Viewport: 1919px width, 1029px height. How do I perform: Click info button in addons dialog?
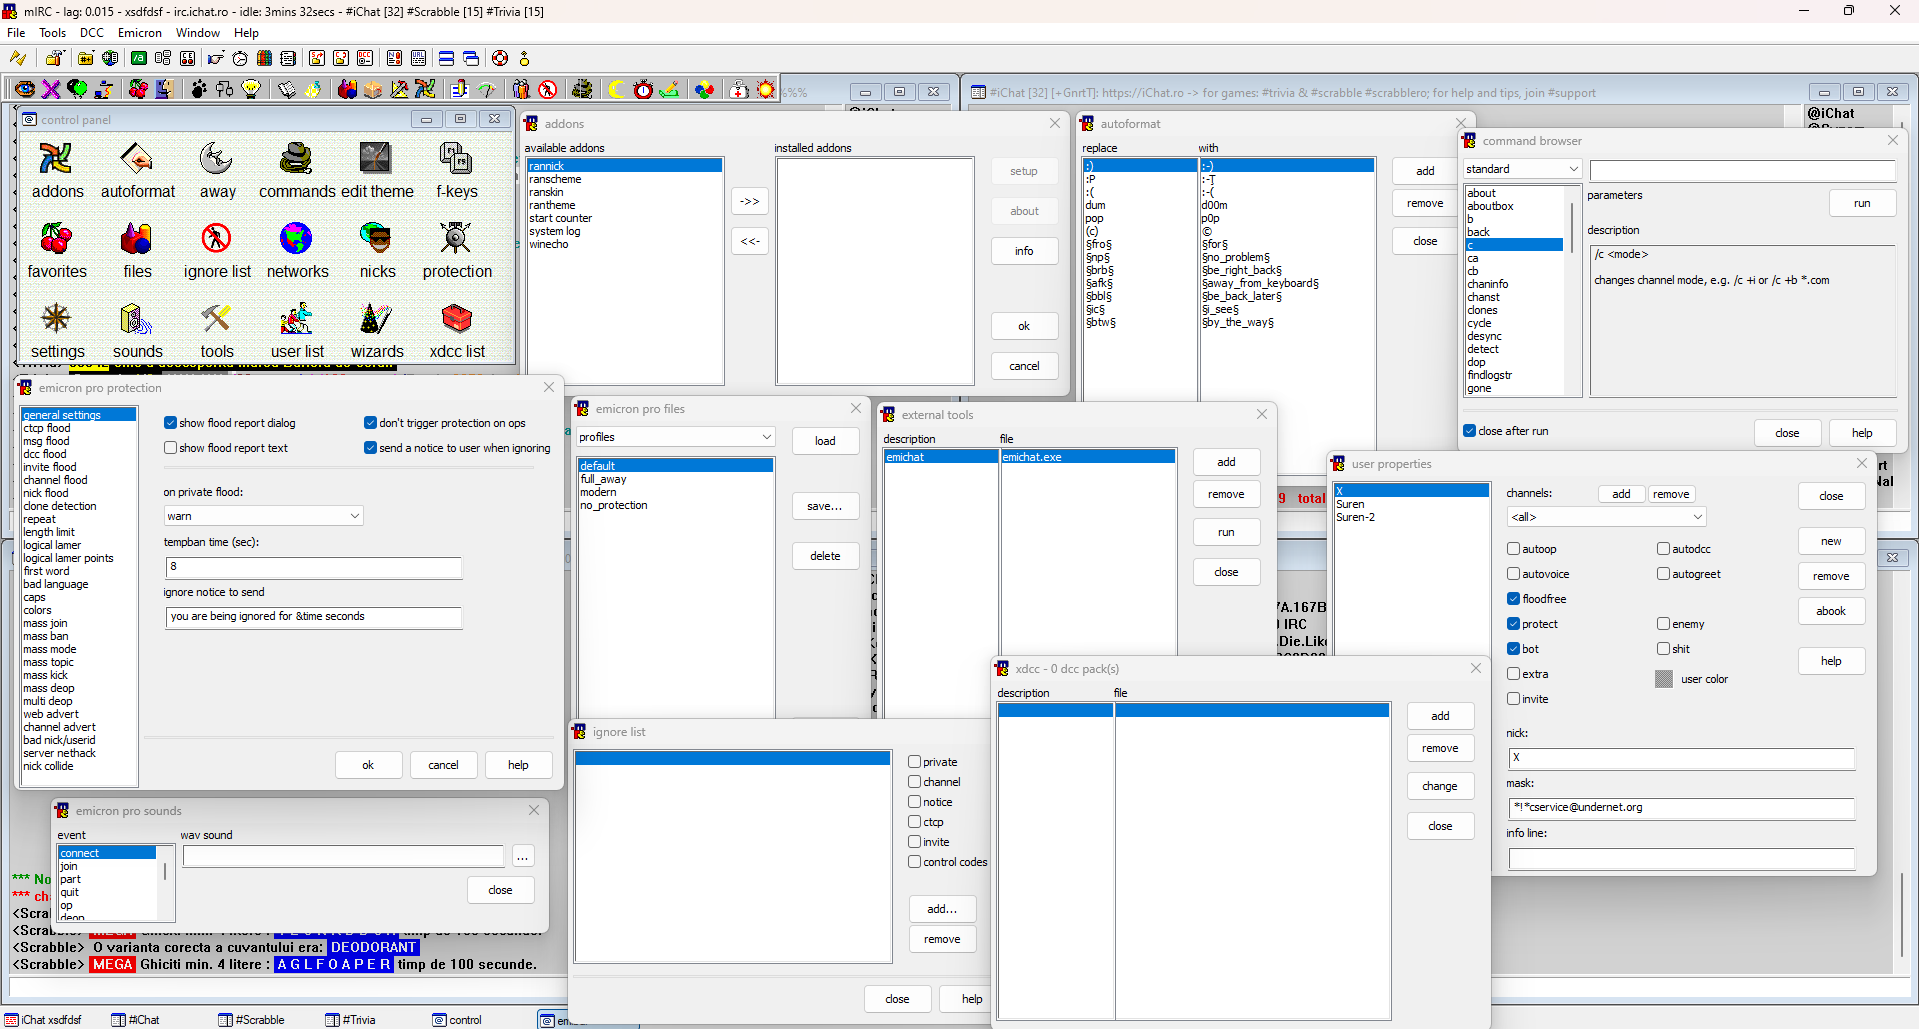coord(1024,251)
